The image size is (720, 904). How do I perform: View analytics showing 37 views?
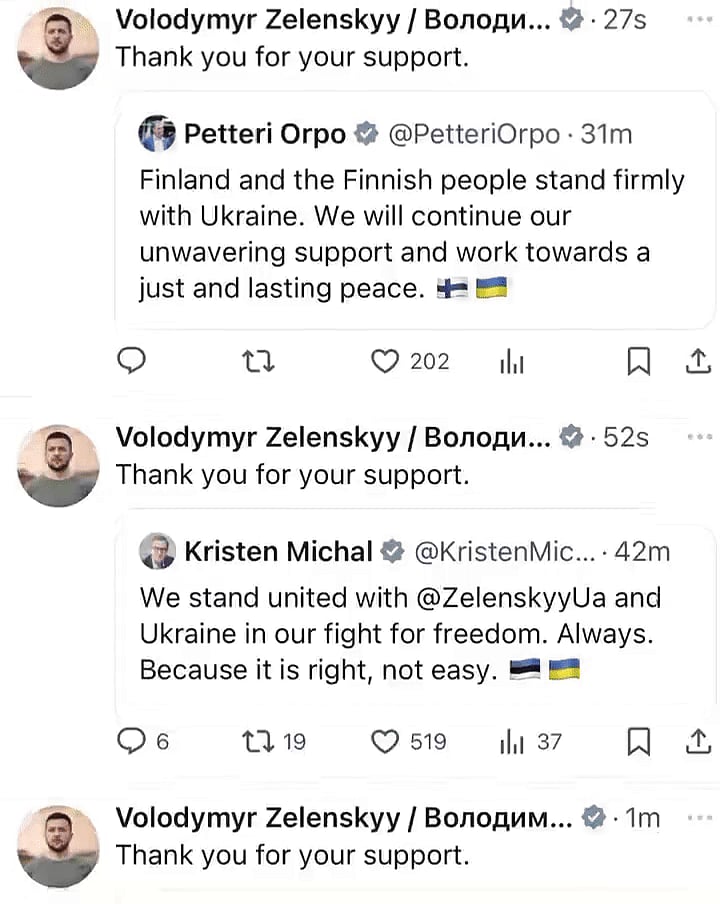click(512, 742)
